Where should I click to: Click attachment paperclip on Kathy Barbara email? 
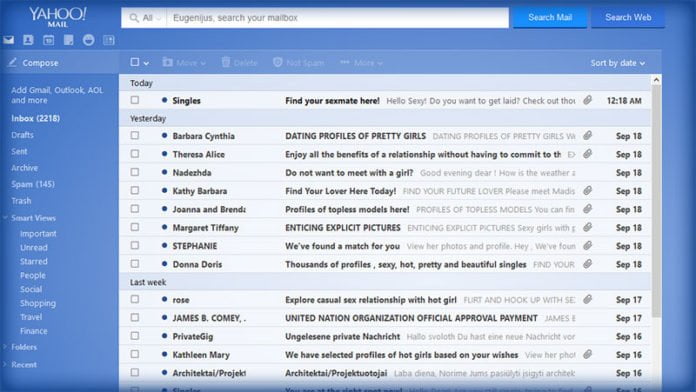click(587, 190)
